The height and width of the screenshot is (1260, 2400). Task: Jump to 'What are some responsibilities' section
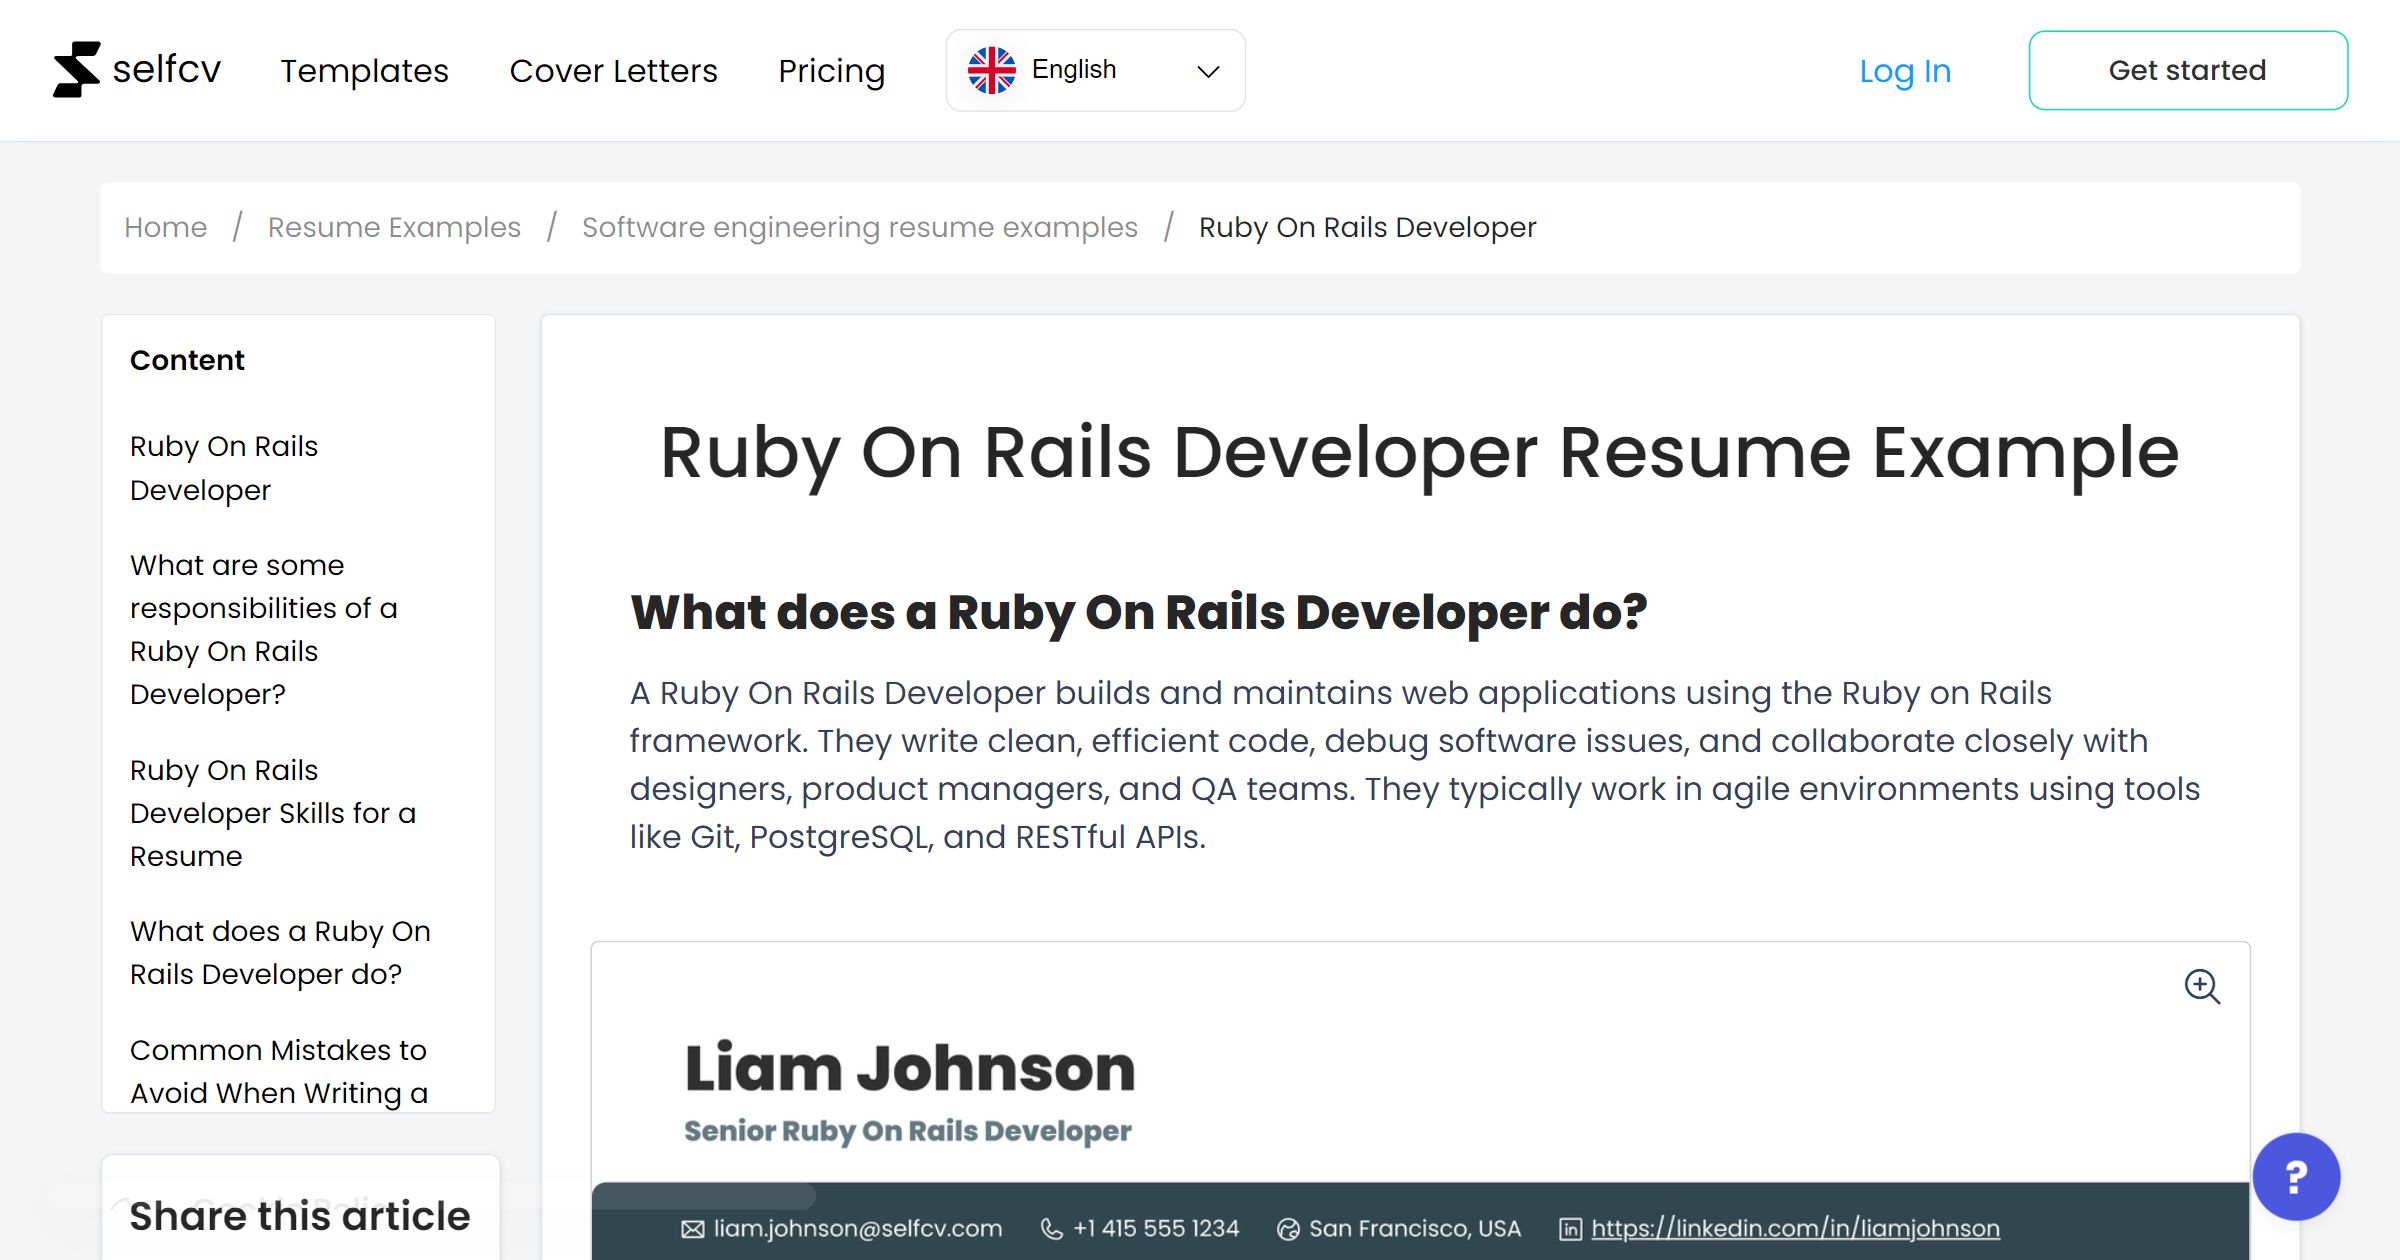point(264,629)
